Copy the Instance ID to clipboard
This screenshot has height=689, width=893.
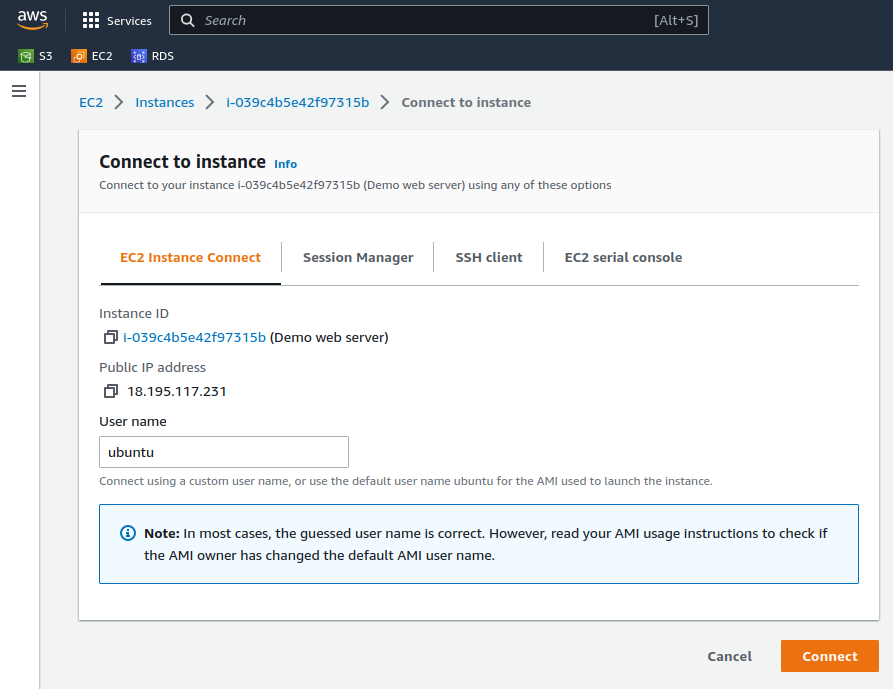click(x=110, y=337)
